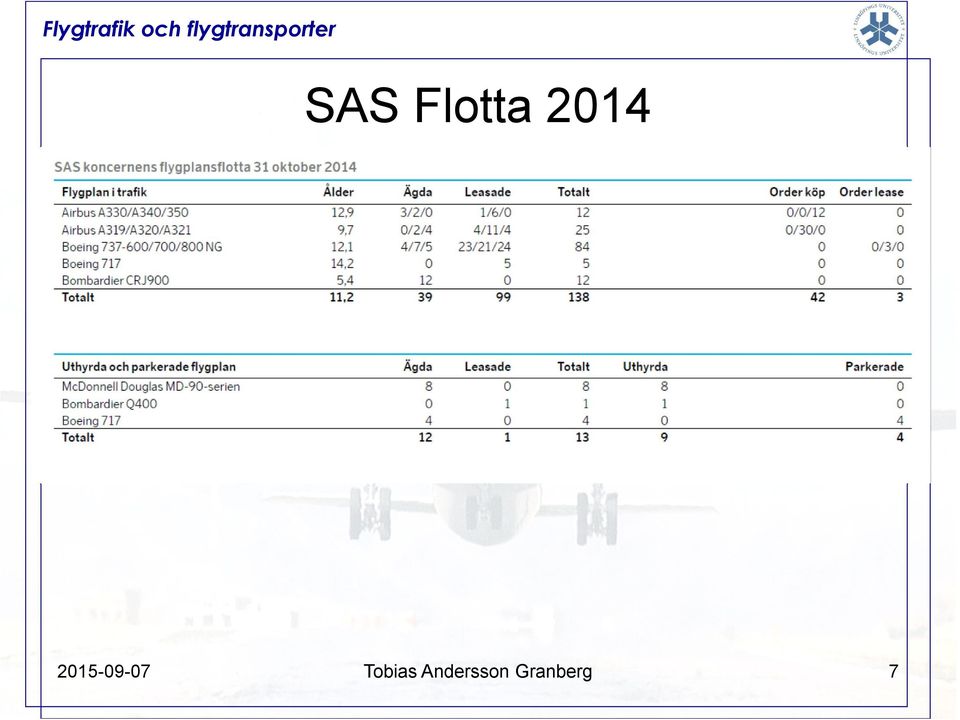Click the owned value '4/7/5'
The image size is (960, 720).
click(x=416, y=247)
